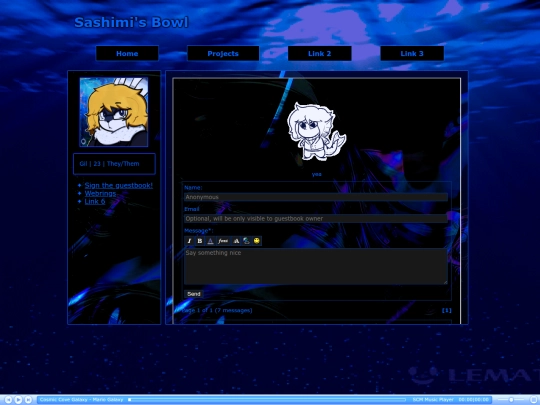
Task: Go to guestbook page [1]
Action: coord(447,310)
